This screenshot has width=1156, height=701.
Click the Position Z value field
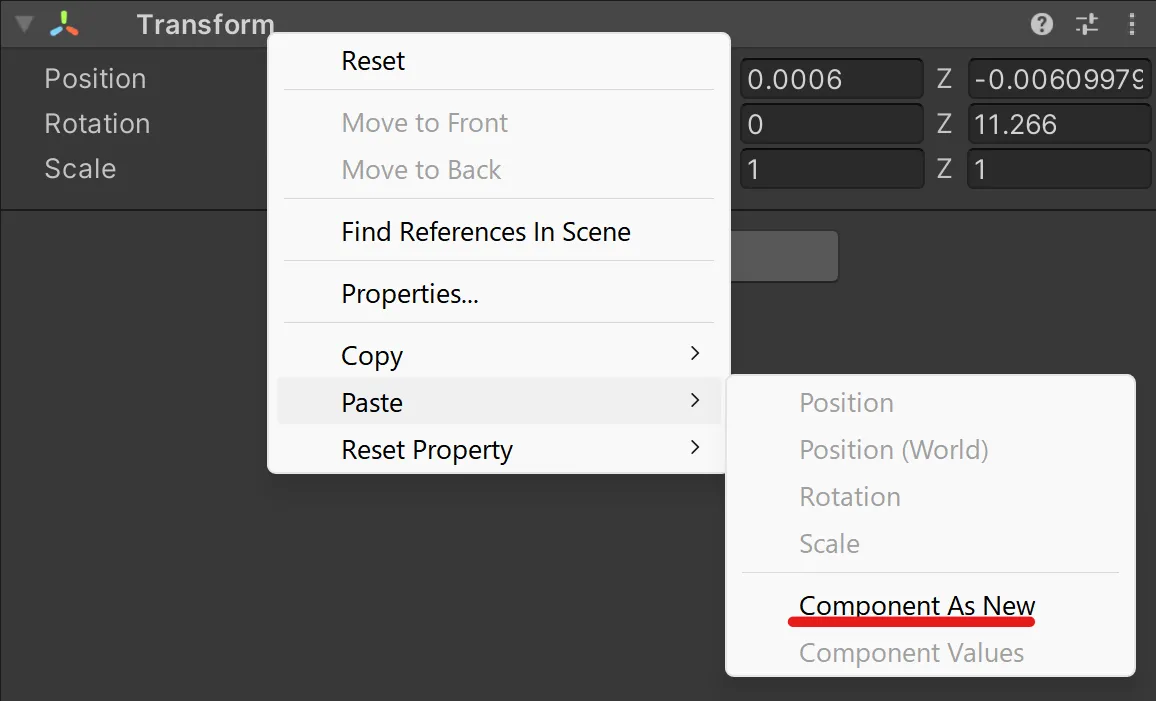point(1059,79)
